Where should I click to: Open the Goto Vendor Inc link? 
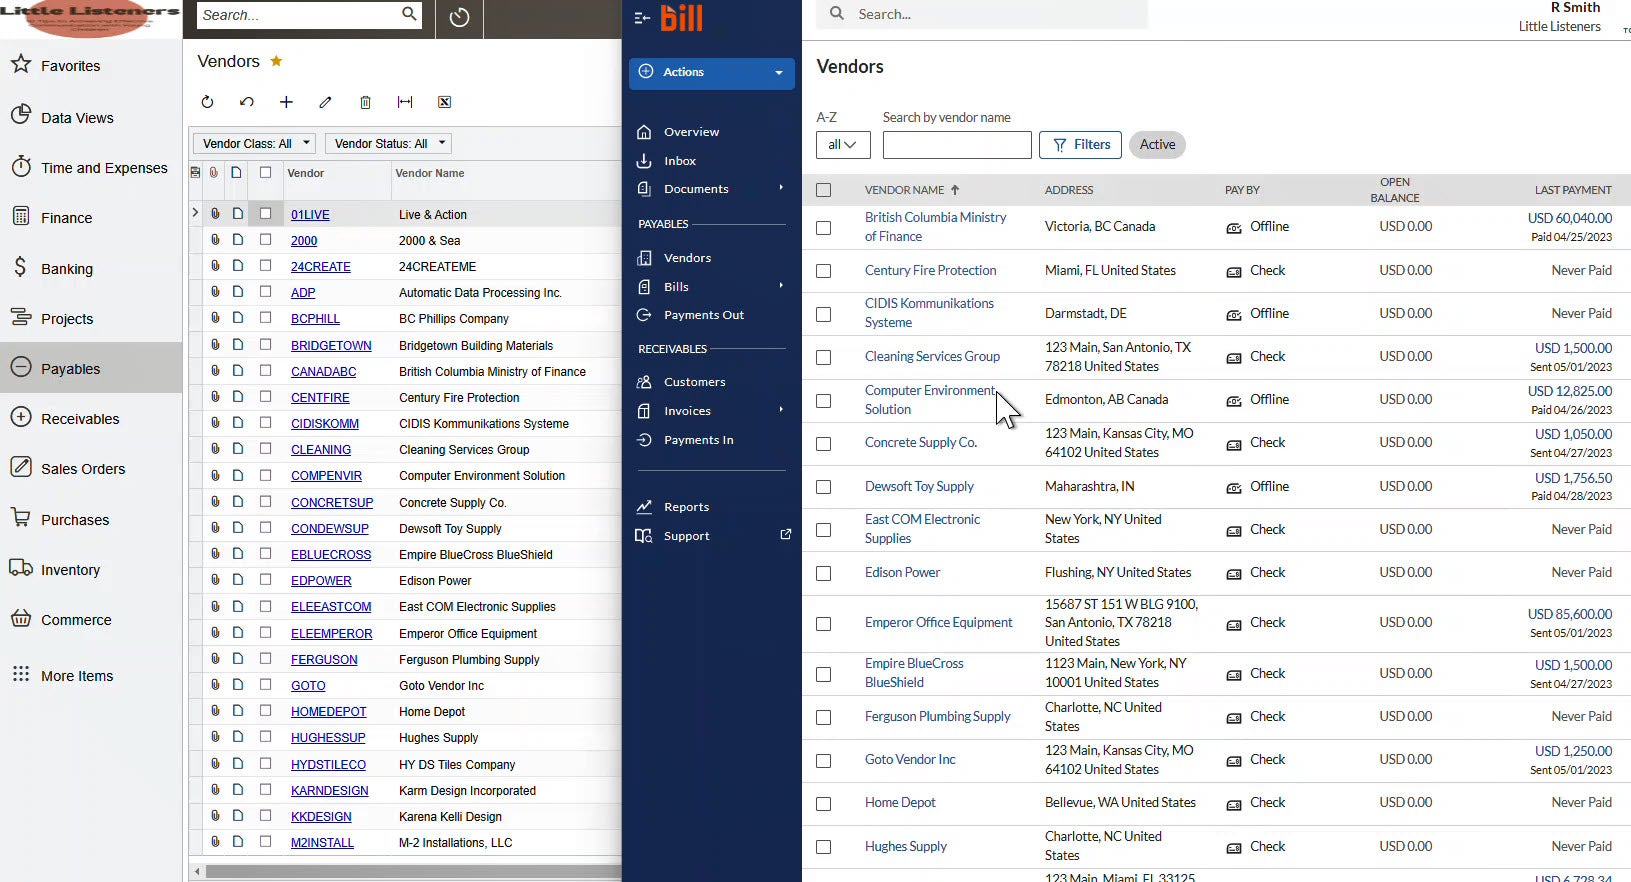click(x=910, y=760)
